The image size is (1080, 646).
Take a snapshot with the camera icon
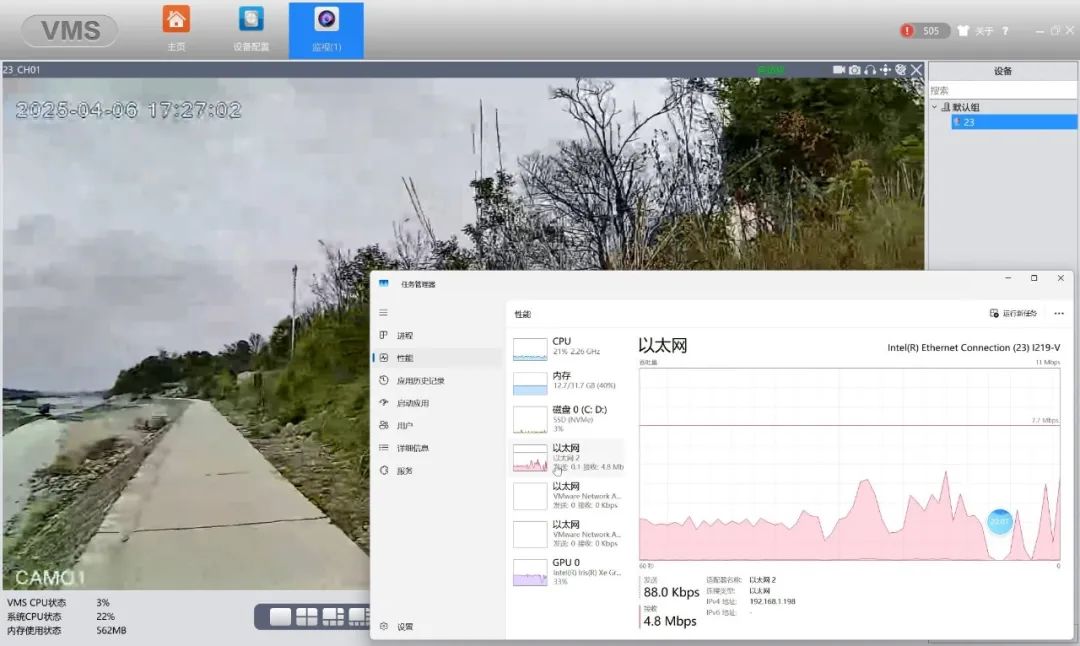pos(854,70)
